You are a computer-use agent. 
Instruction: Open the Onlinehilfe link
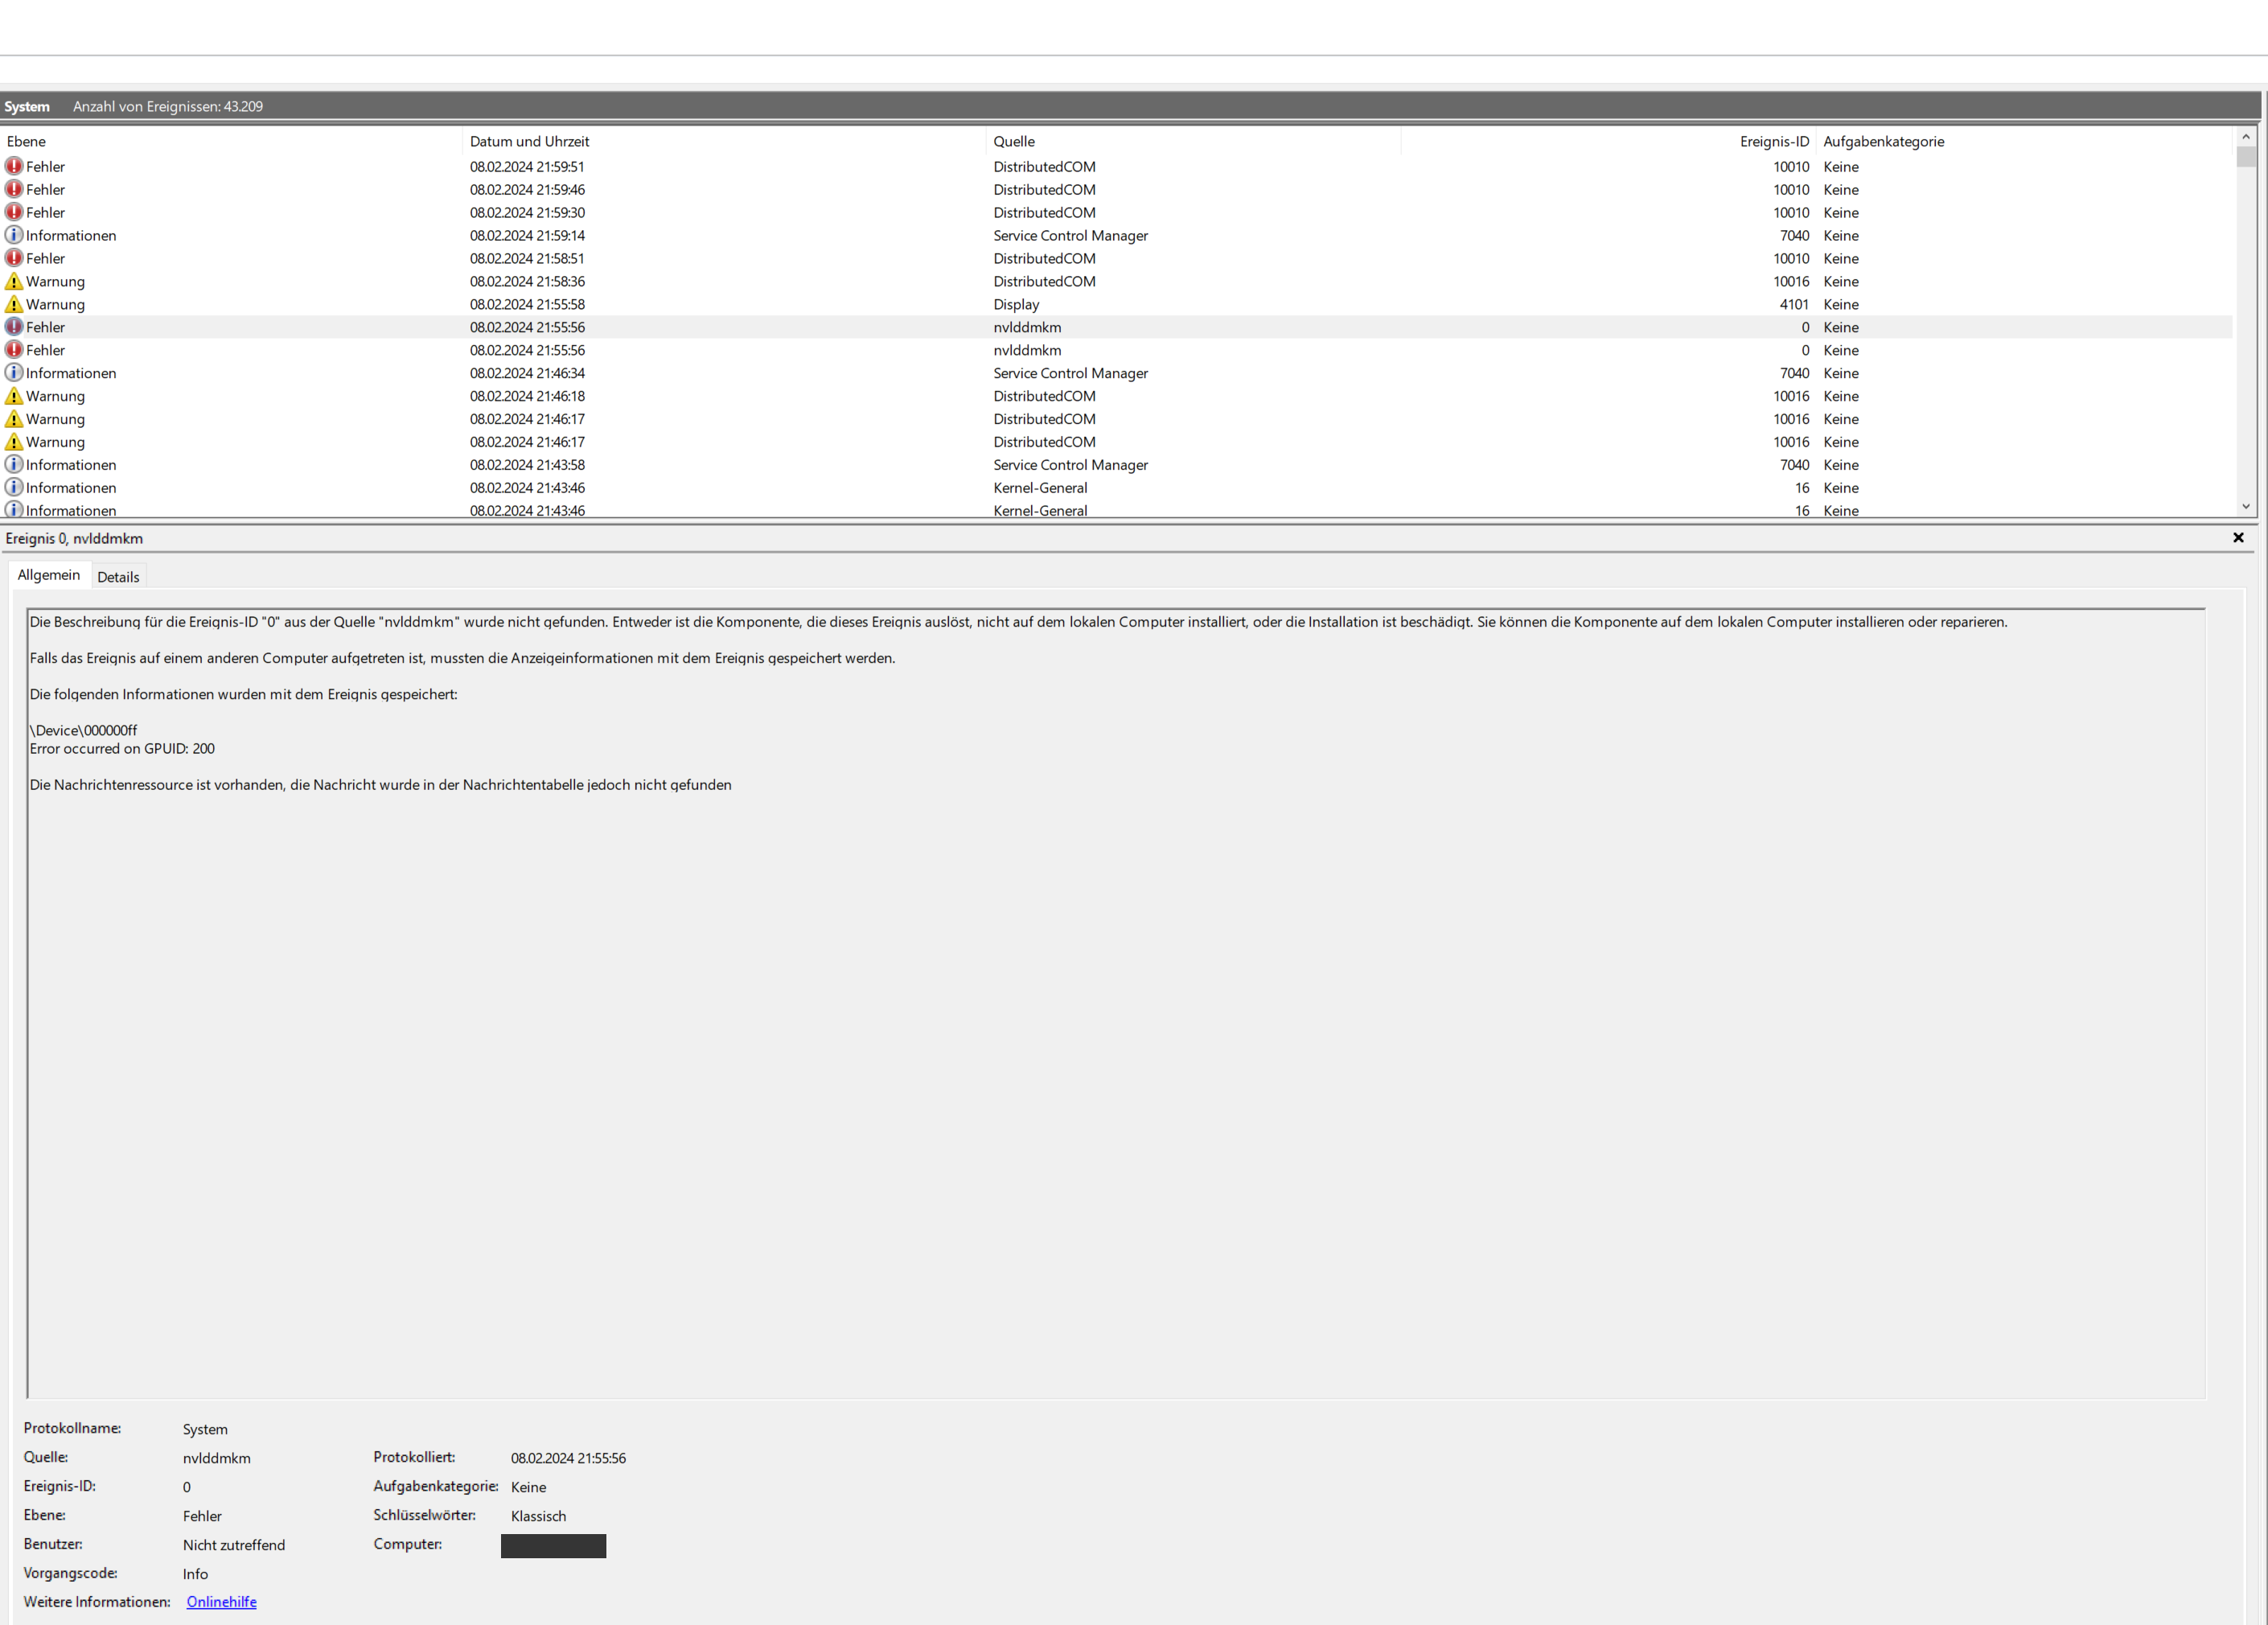click(x=221, y=1602)
